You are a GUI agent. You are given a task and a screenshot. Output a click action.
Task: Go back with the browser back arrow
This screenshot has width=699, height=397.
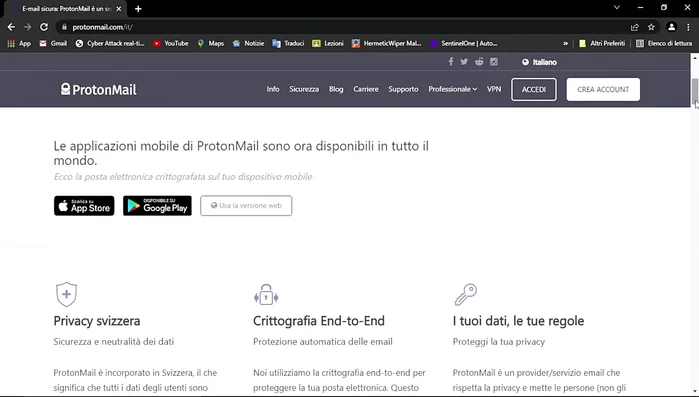point(11,27)
